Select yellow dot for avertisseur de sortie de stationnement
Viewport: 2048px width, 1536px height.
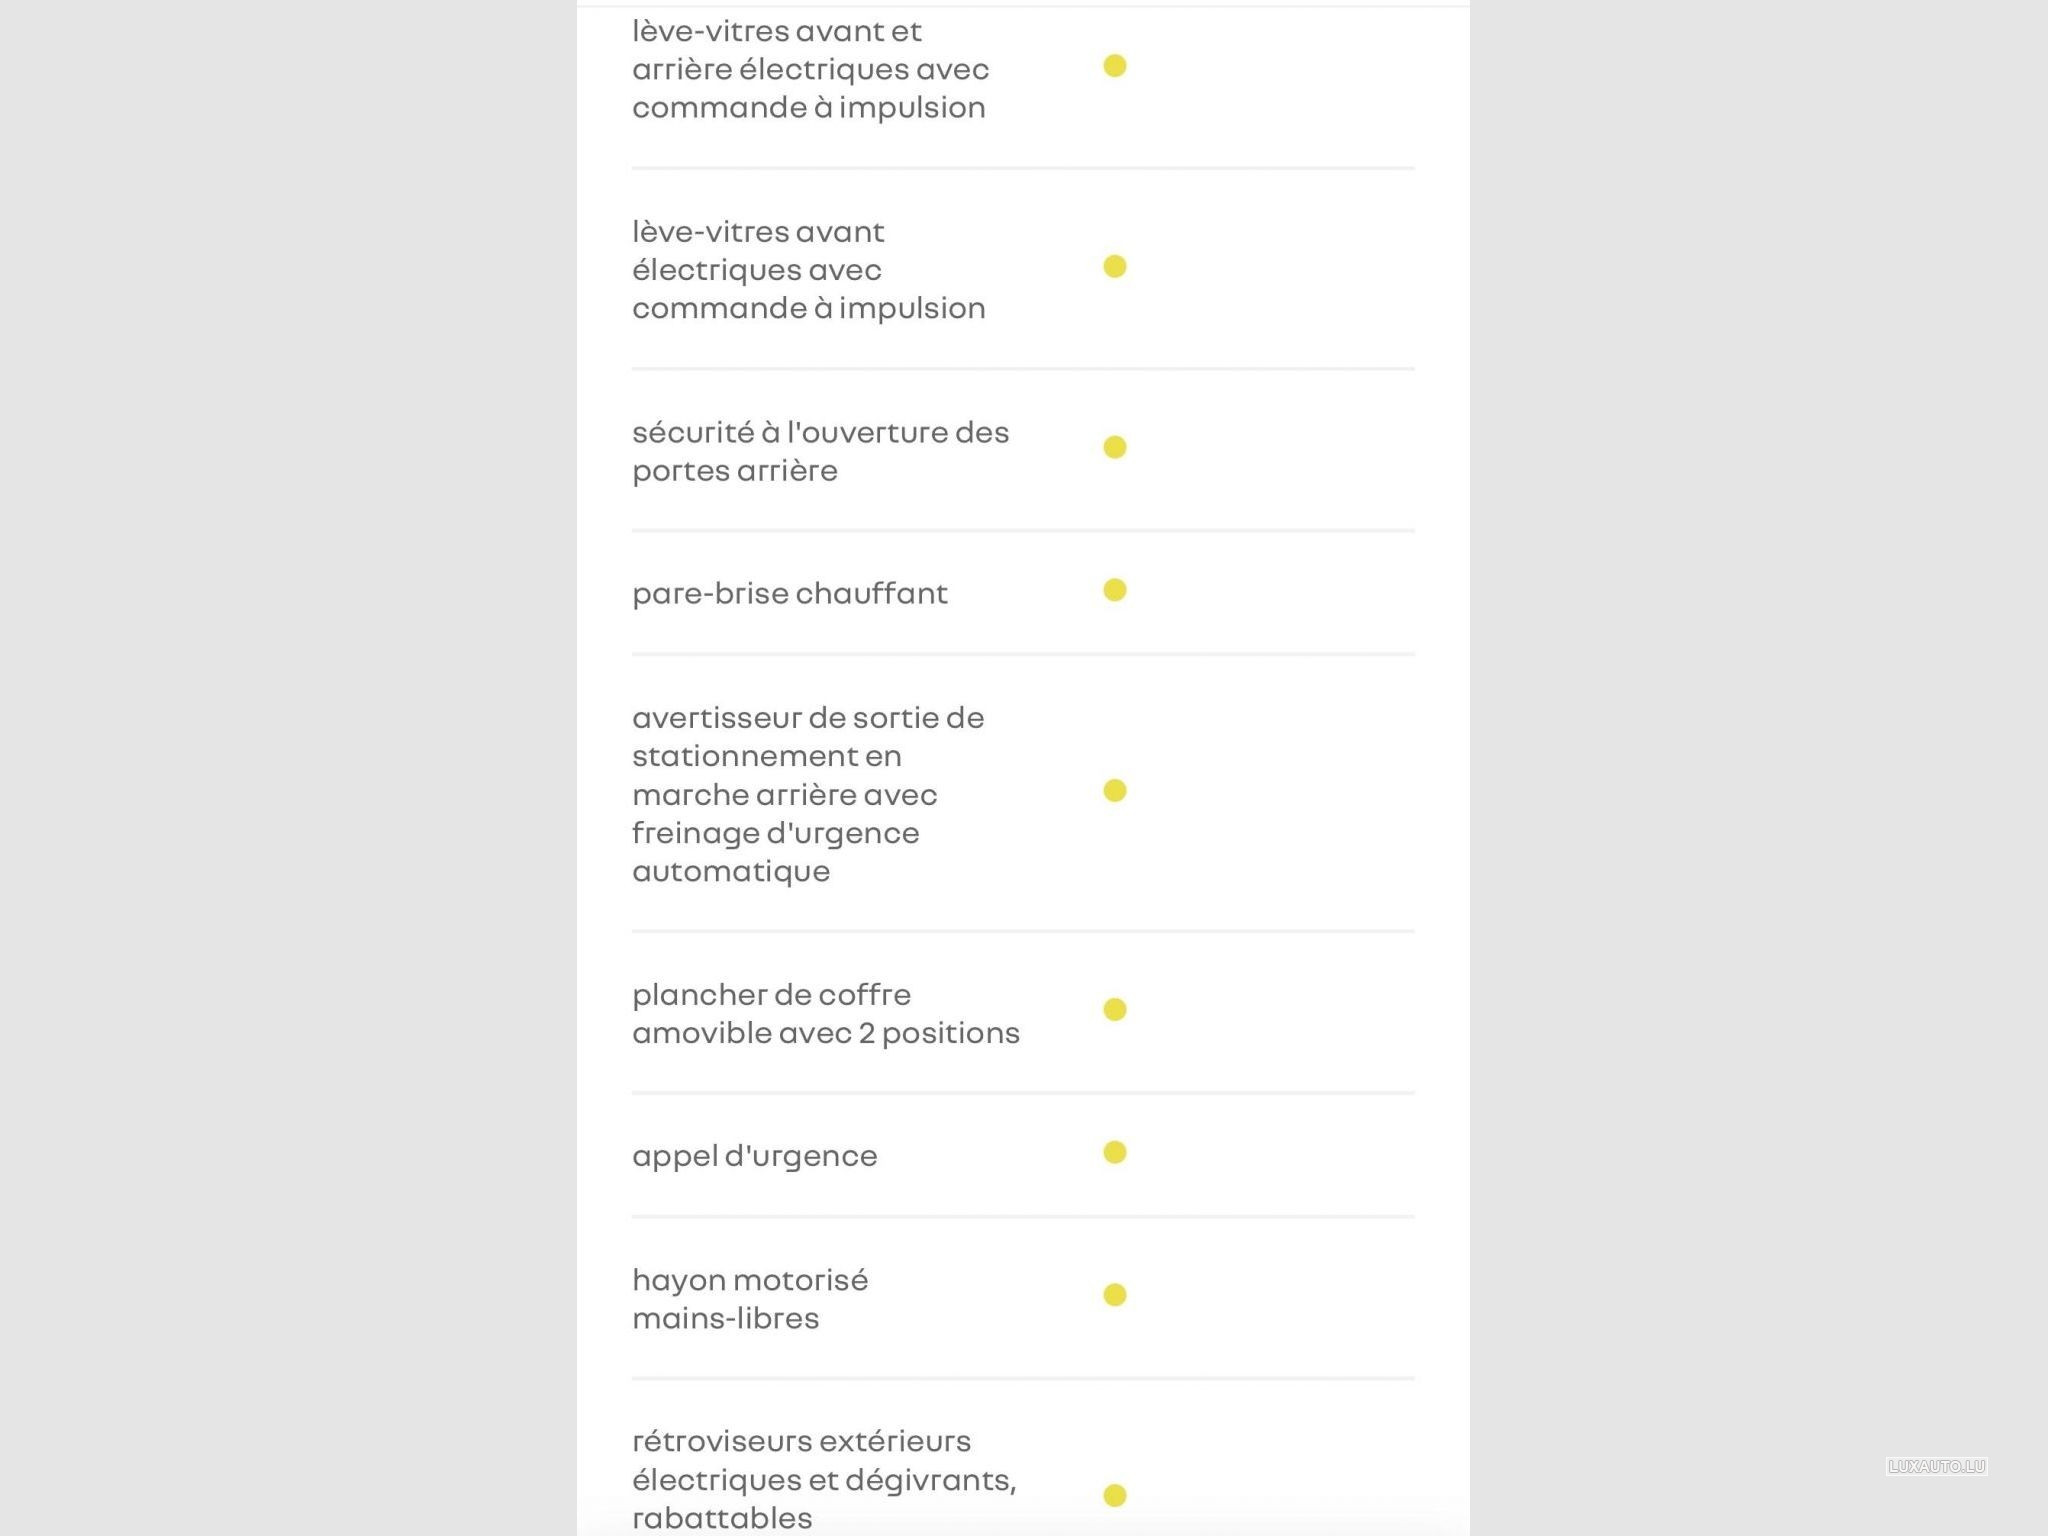1114,791
